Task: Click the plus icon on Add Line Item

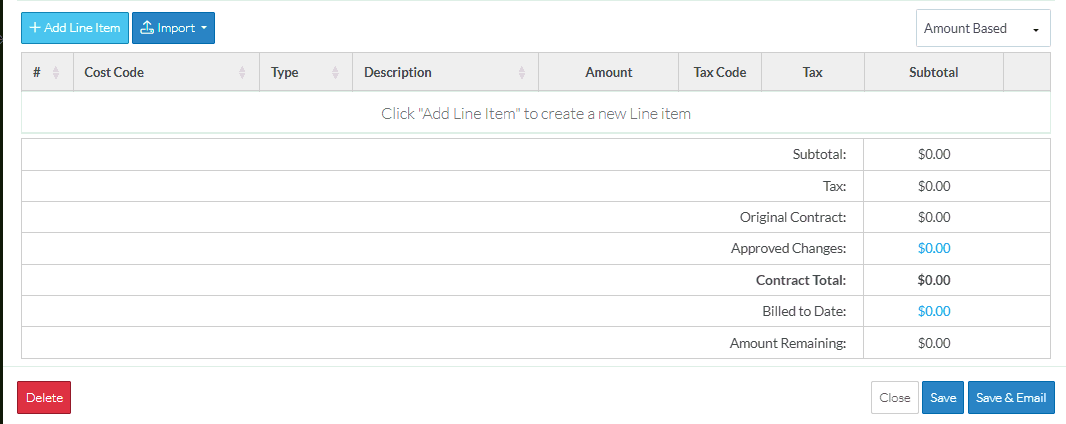Action: [35, 28]
